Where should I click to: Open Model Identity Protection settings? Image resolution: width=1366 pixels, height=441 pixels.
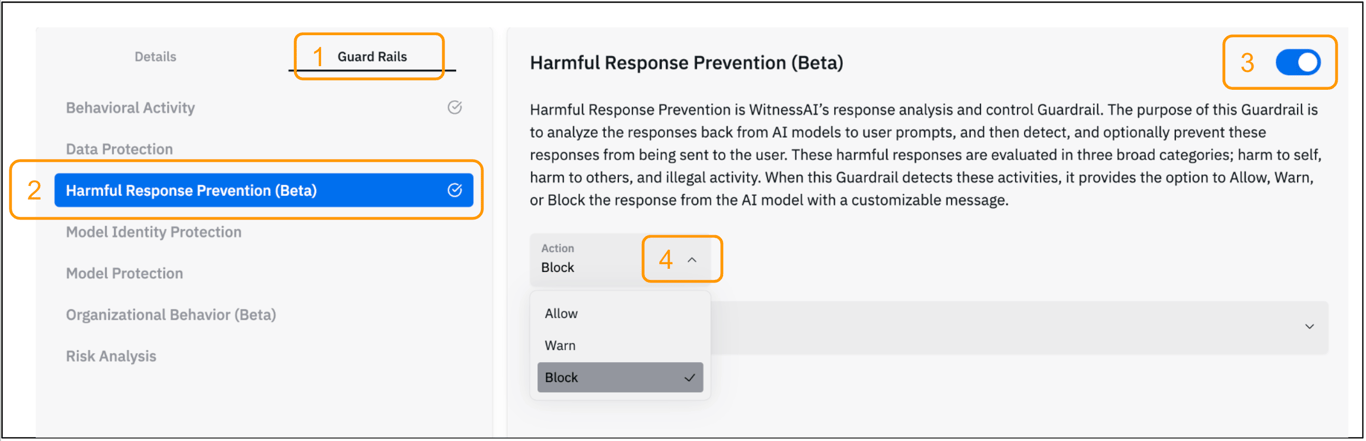tap(153, 232)
